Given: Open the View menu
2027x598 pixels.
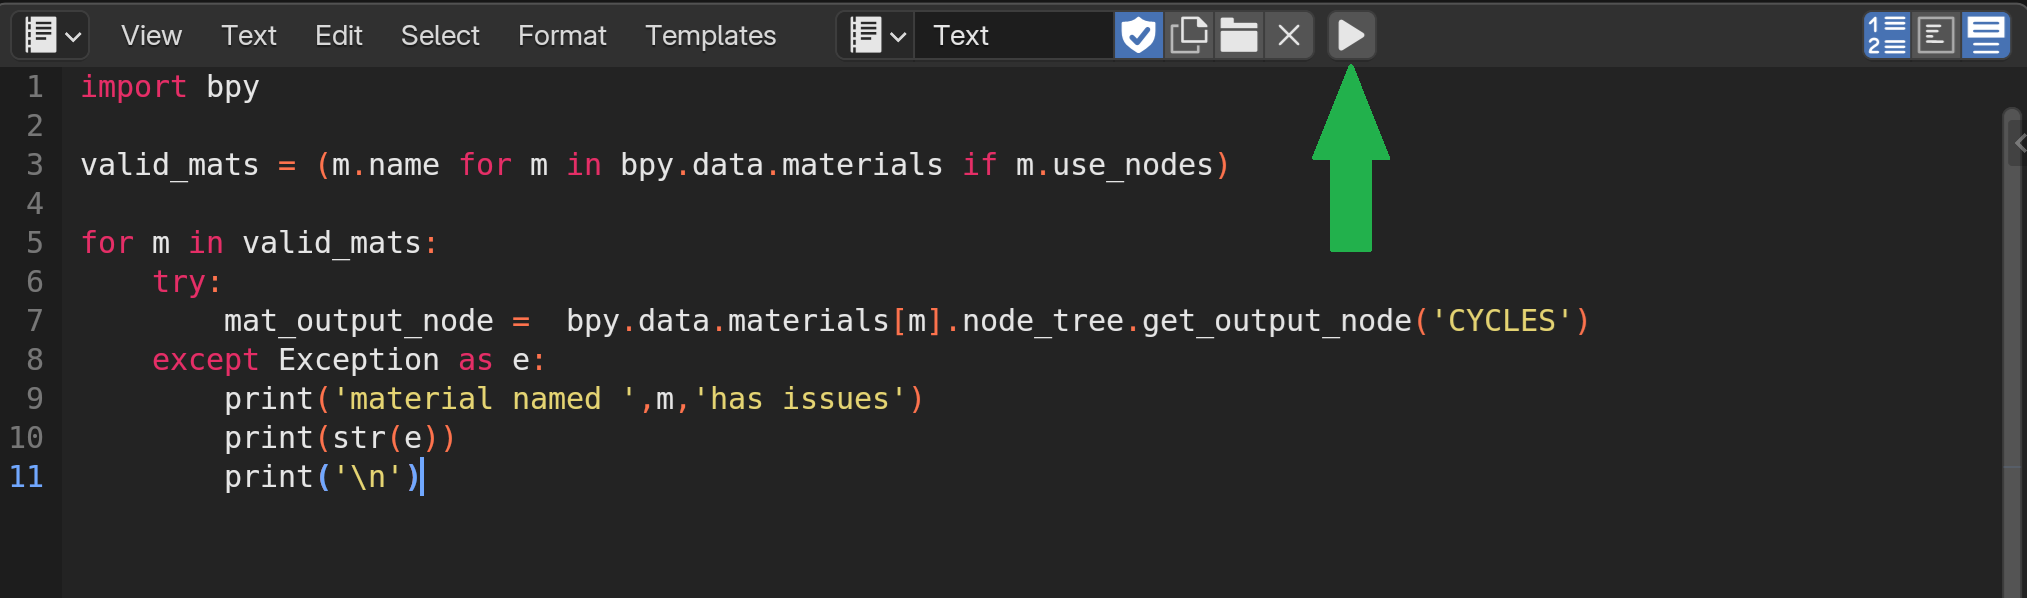Looking at the screenshot, I should [151, 36].
